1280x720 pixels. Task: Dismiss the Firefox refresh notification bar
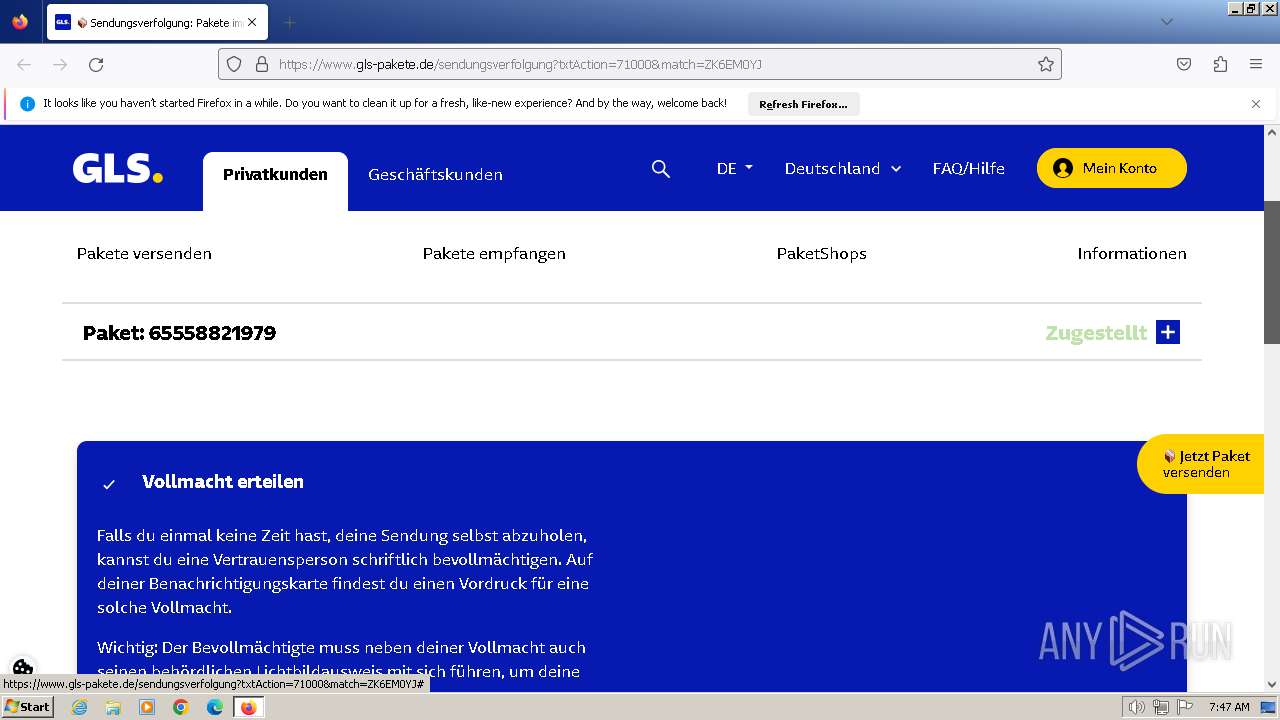tap(1256, 104)
